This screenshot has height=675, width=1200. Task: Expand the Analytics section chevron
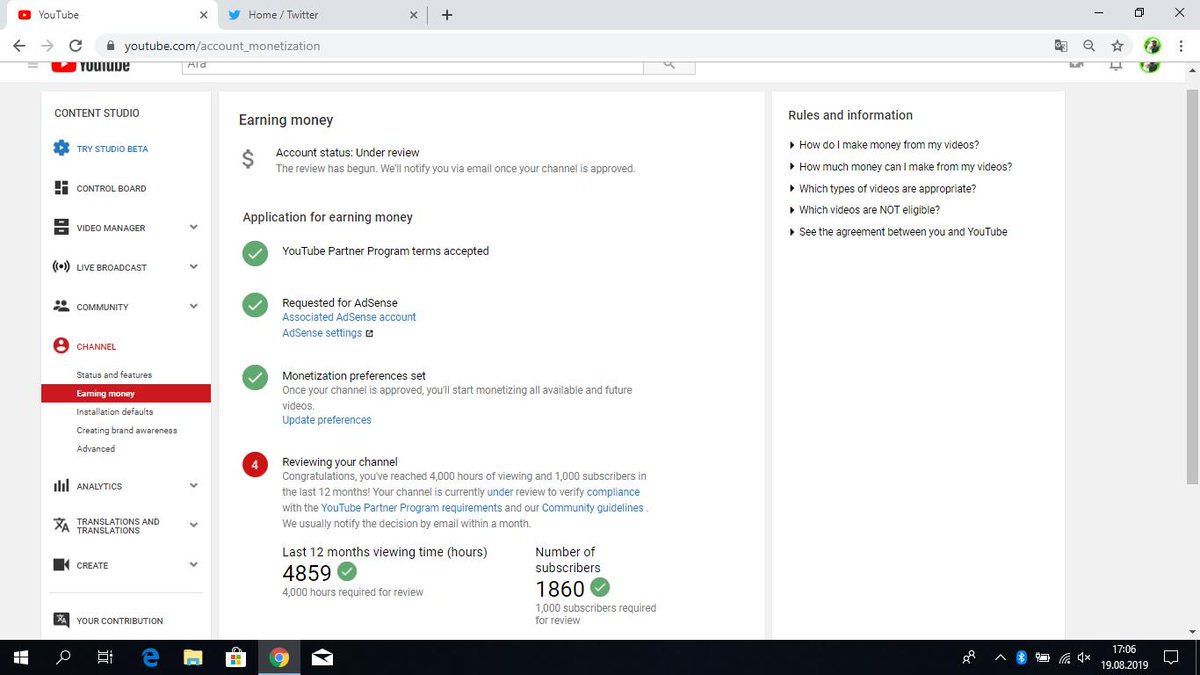[194, 485]
